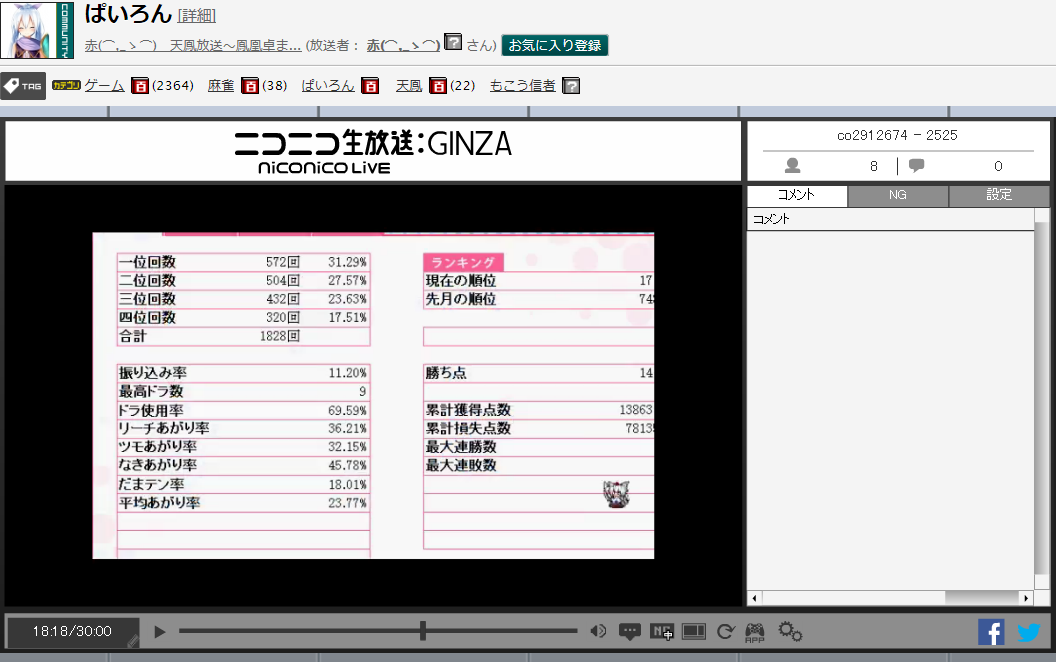Open the game controller APP icon

tap(755, 632)
